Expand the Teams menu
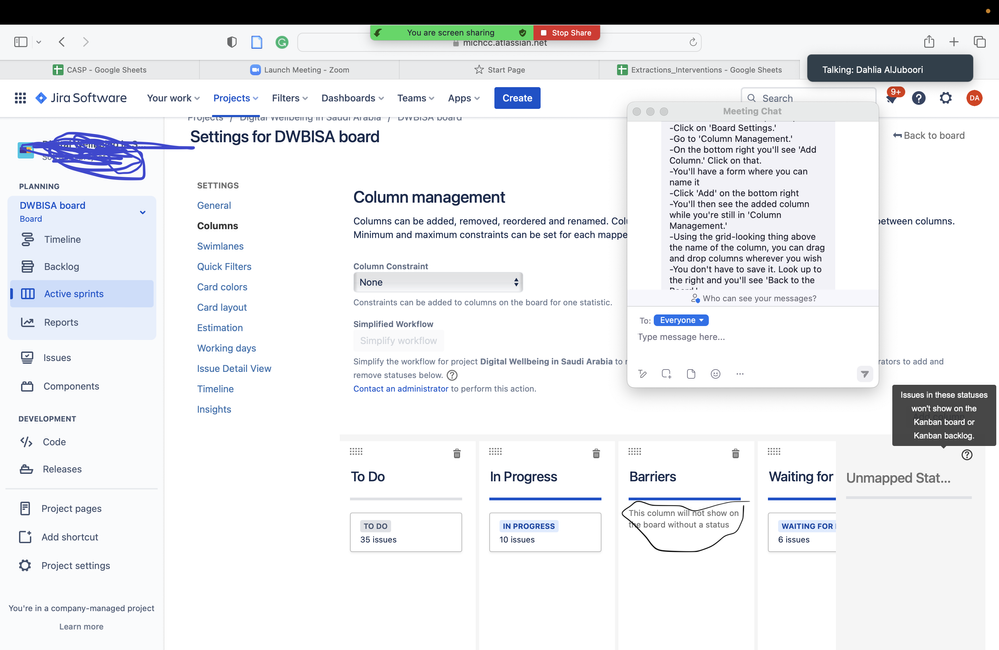 [415, 98]
